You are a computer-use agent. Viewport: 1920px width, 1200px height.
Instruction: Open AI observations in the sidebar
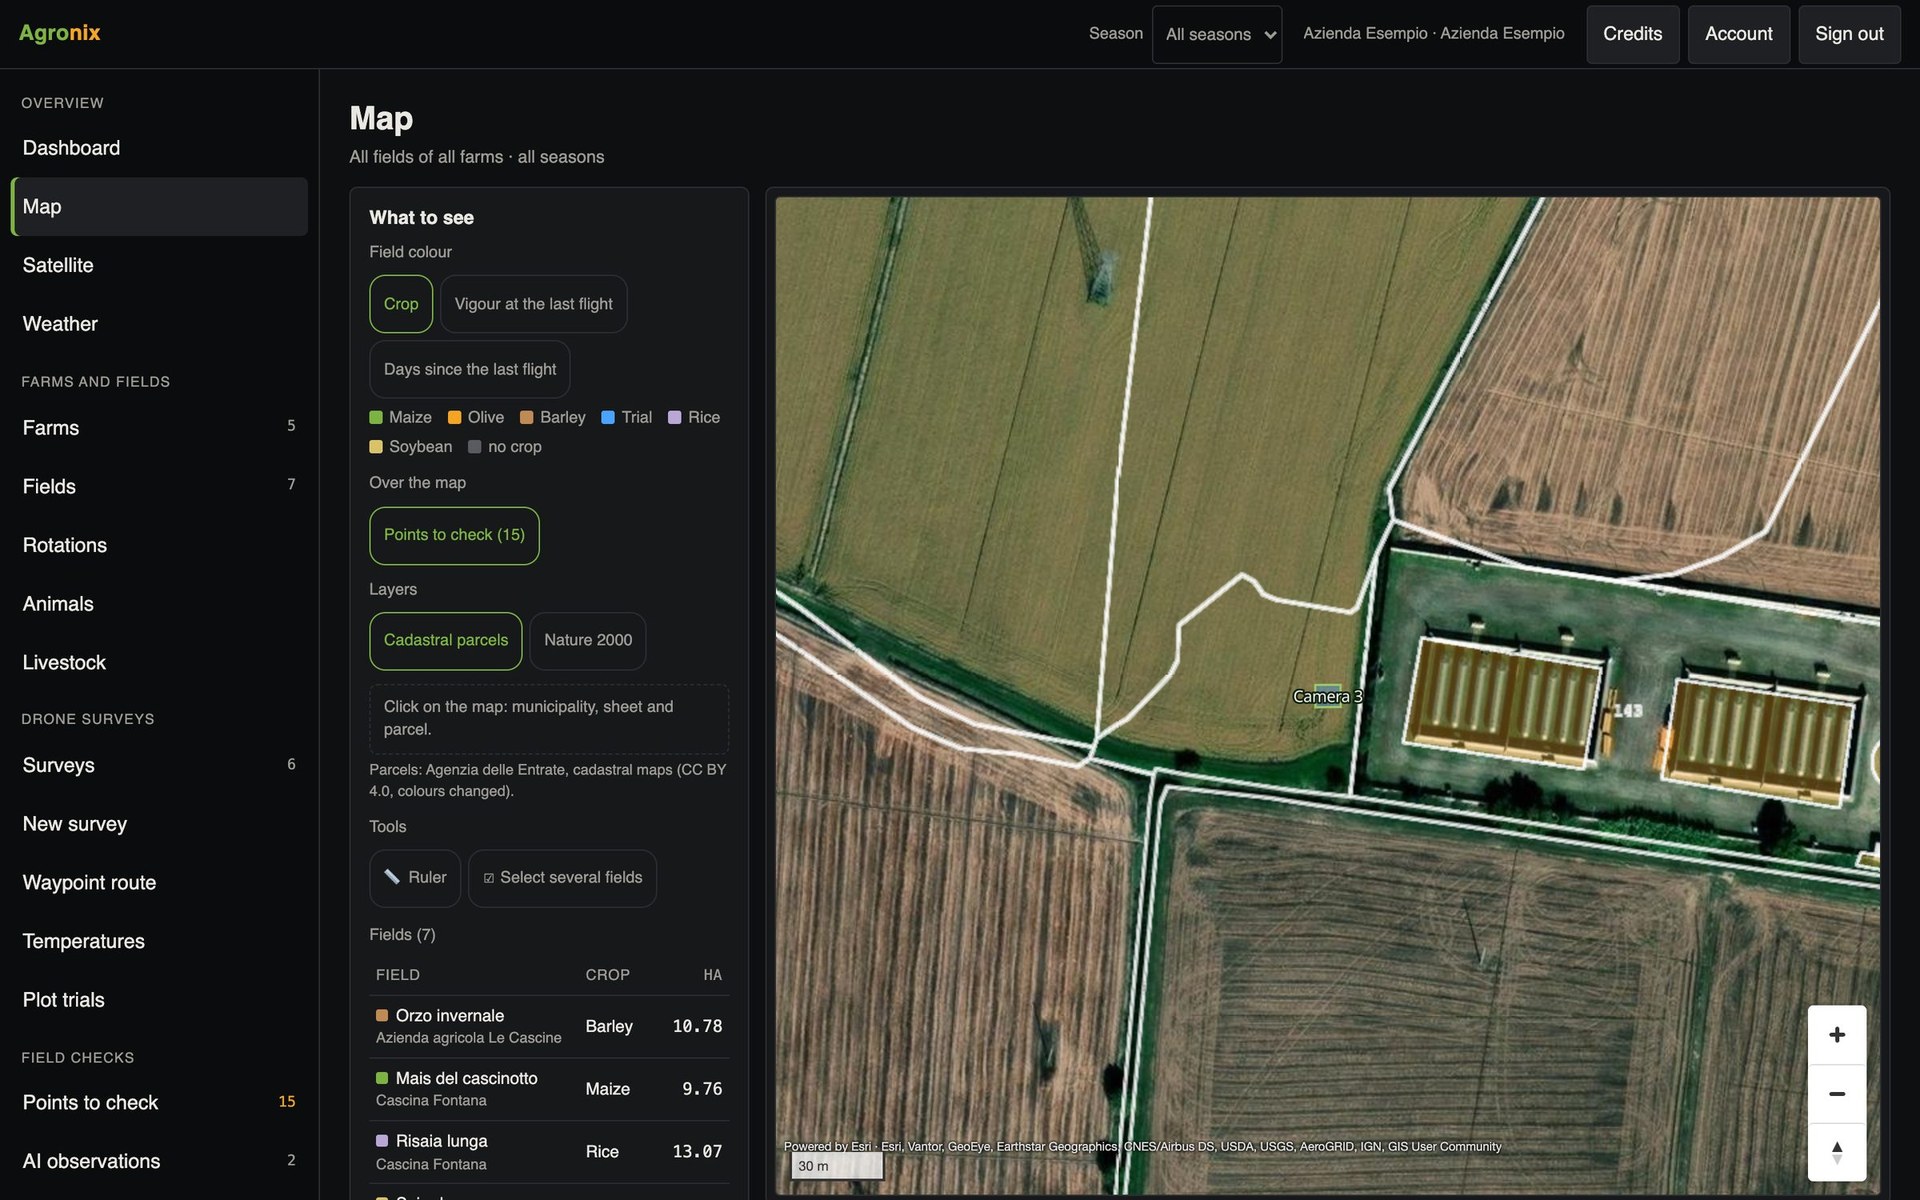(x=159, y=1161)
